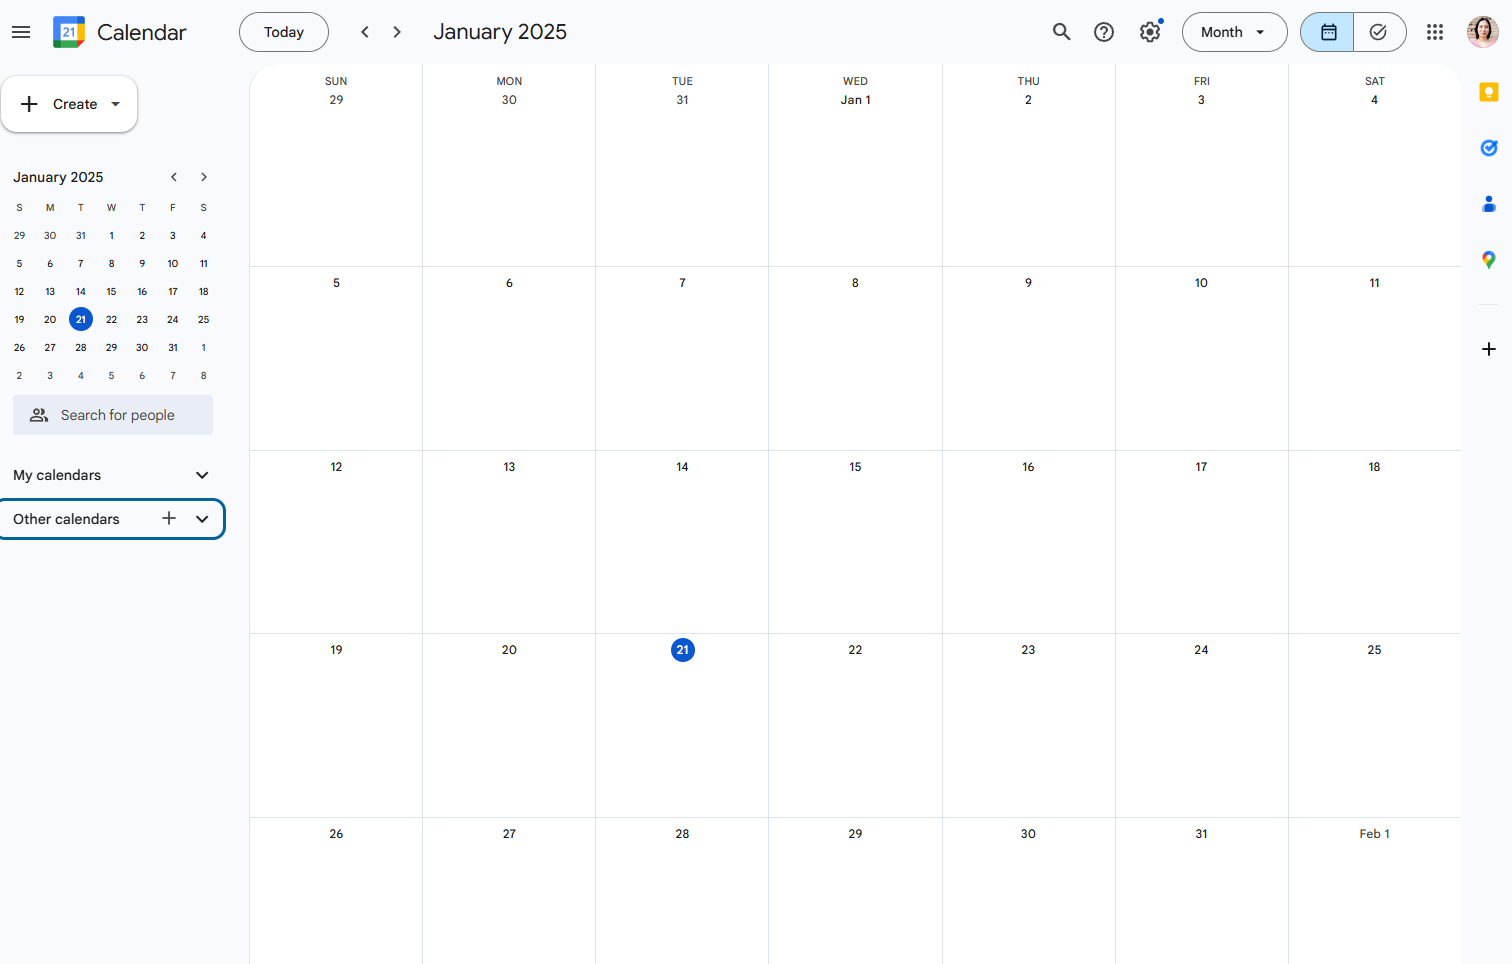Image resolution: width=1512 pixels, height=964 pixels.
Task: Open the Google apps grid
Action: point(1435,31)
